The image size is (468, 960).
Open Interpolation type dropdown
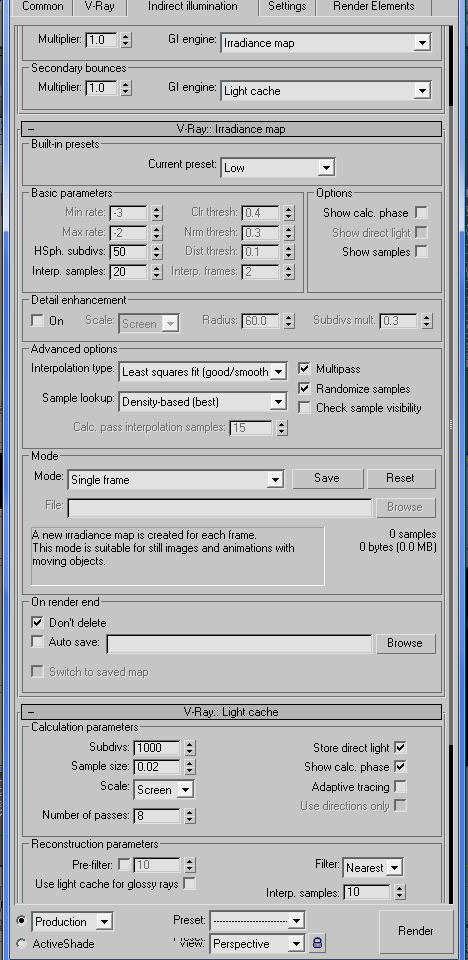(202, 371)
